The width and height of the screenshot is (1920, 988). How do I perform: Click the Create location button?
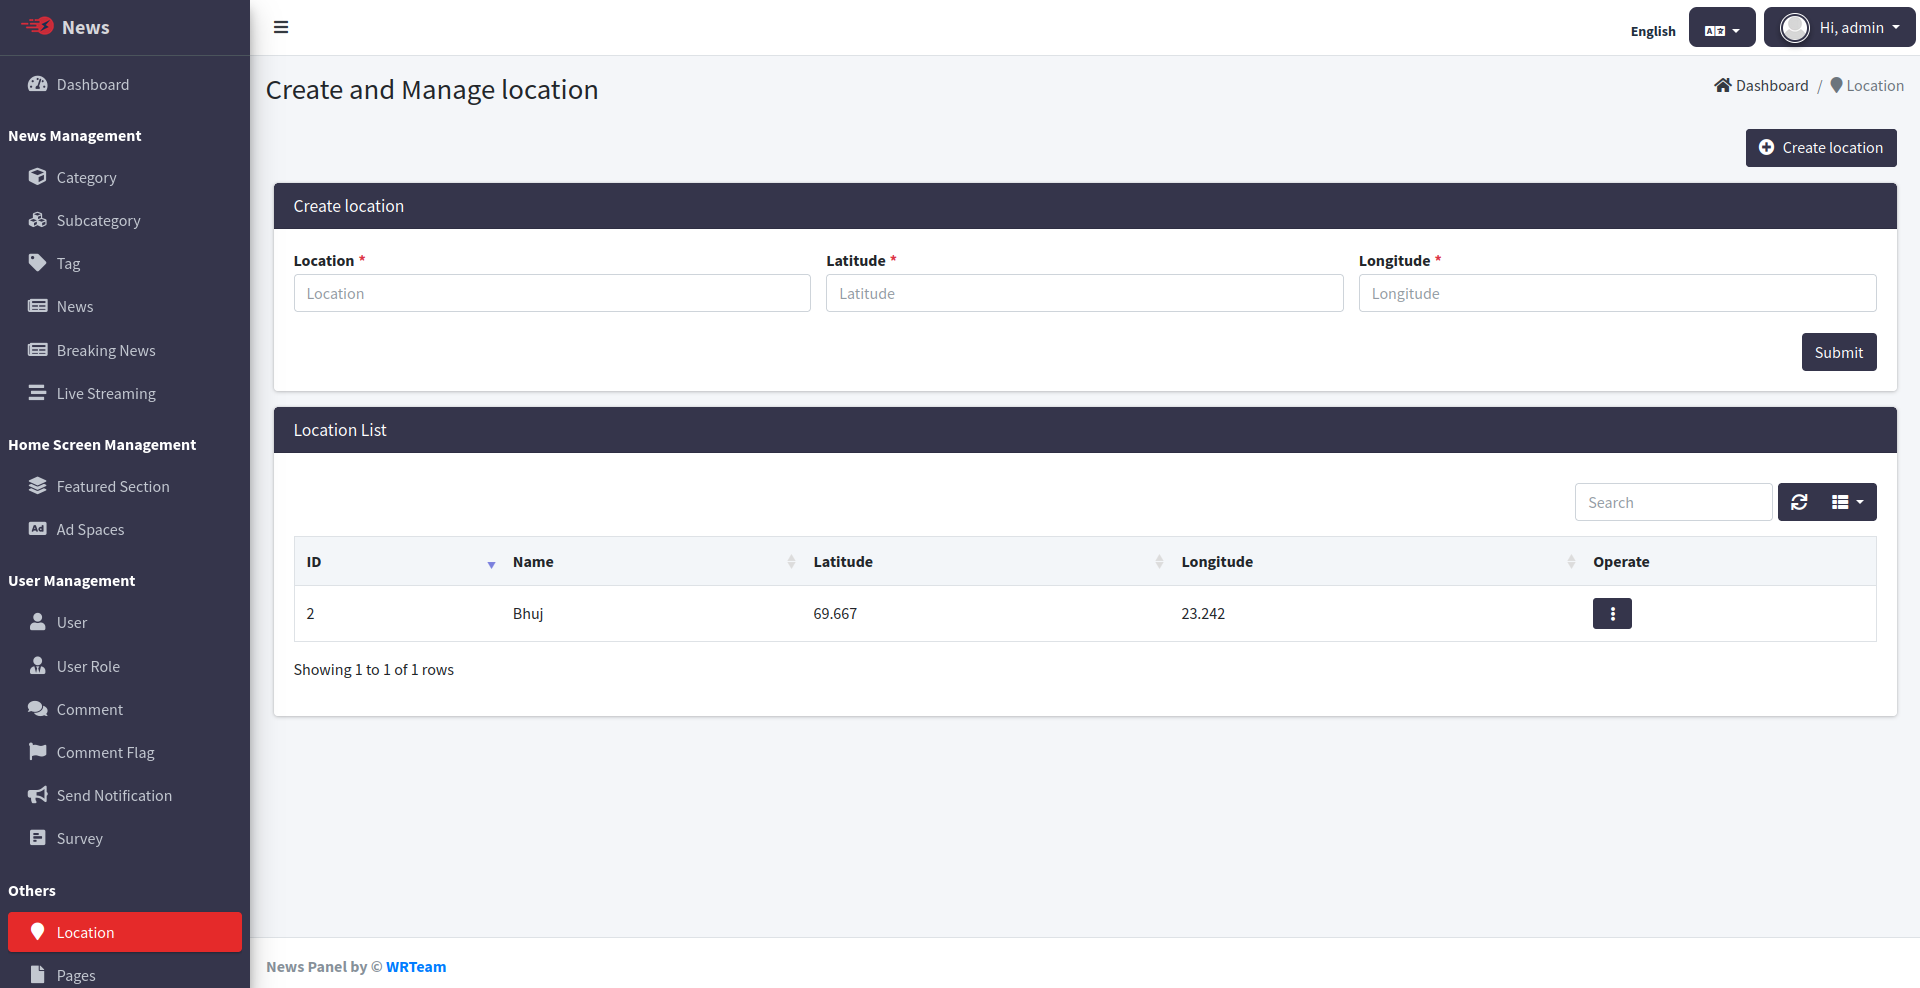tap(1820, 148)
